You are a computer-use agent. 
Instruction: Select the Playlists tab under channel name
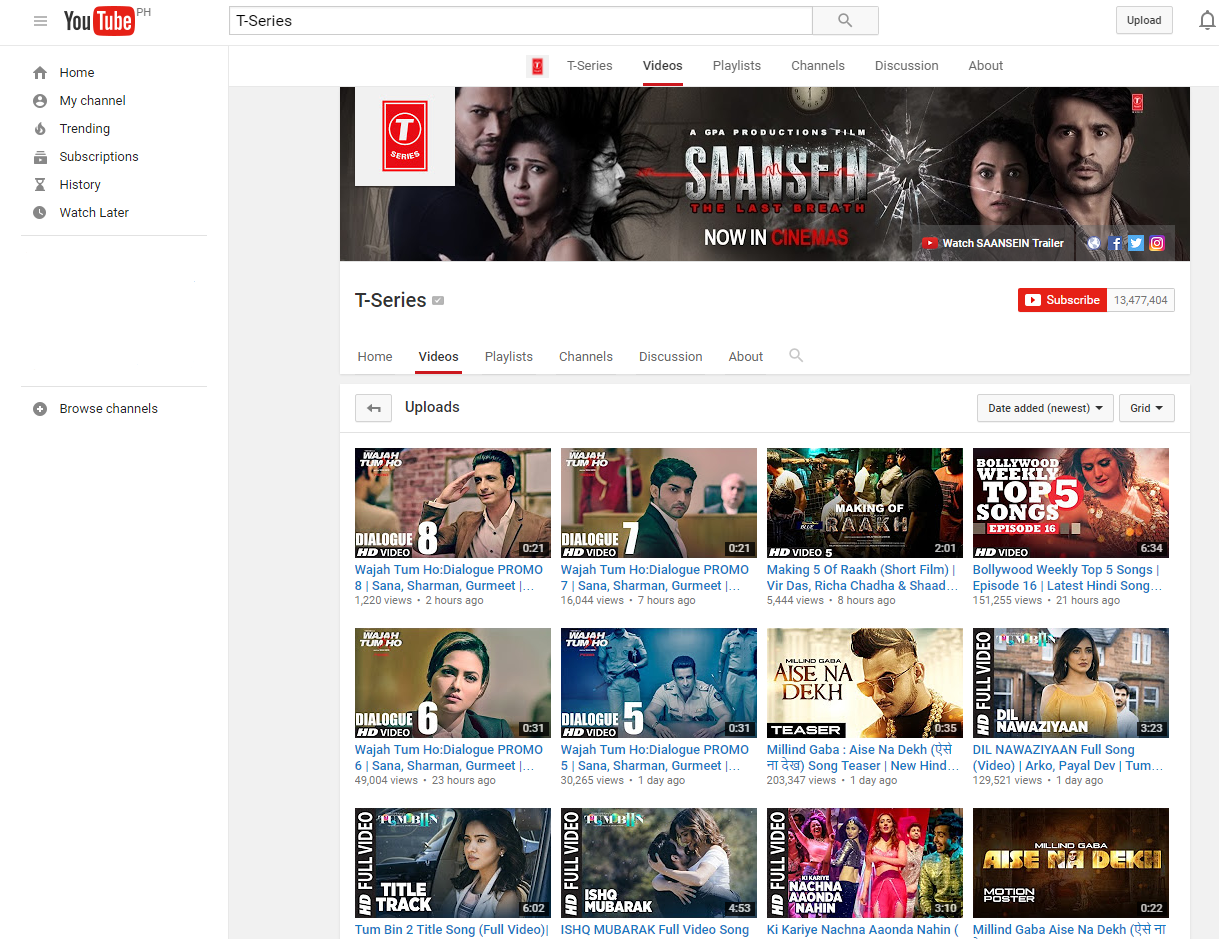(509, 357)
